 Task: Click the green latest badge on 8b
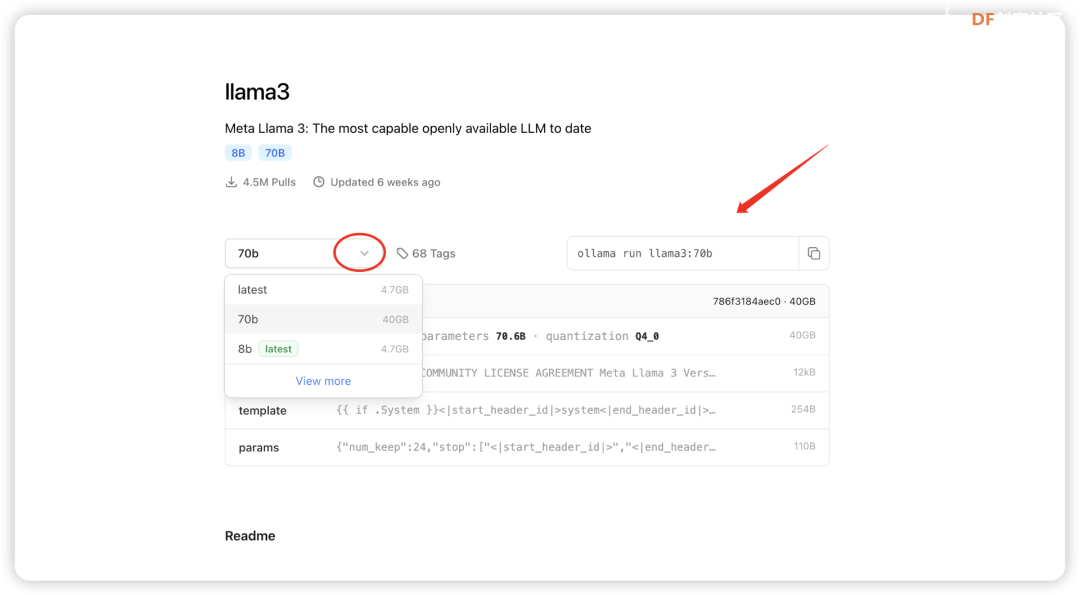[x=278, y=349]
